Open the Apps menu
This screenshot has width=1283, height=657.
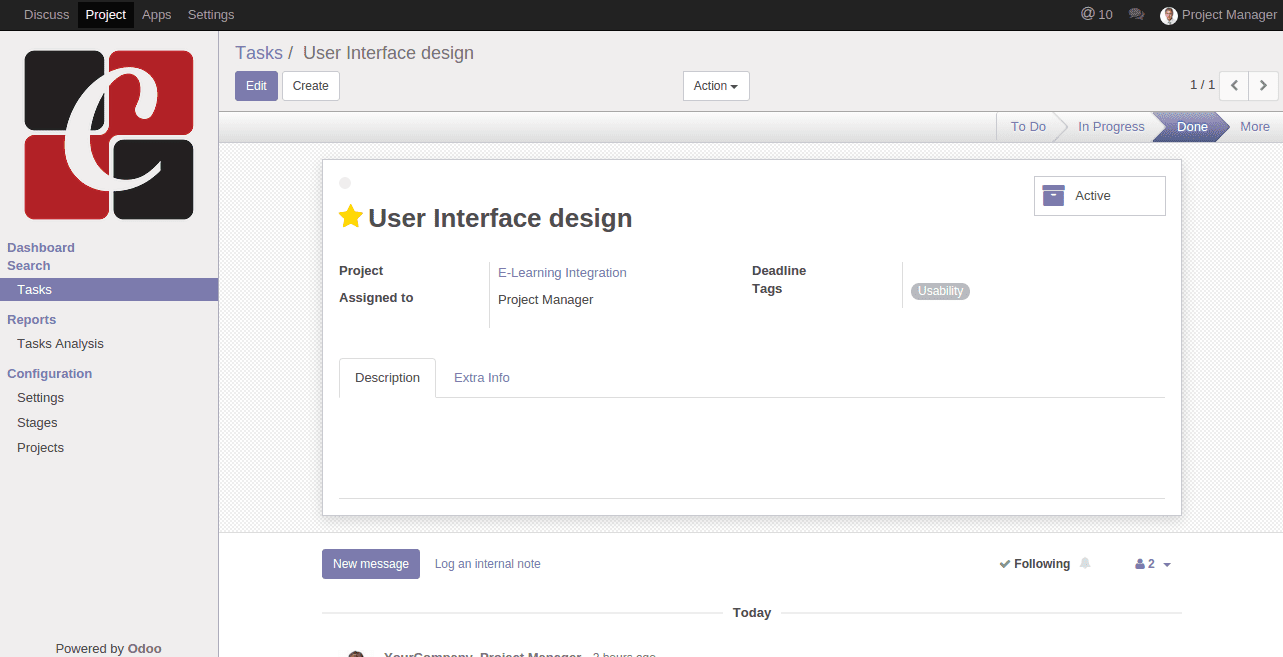(x=156, y=15)
